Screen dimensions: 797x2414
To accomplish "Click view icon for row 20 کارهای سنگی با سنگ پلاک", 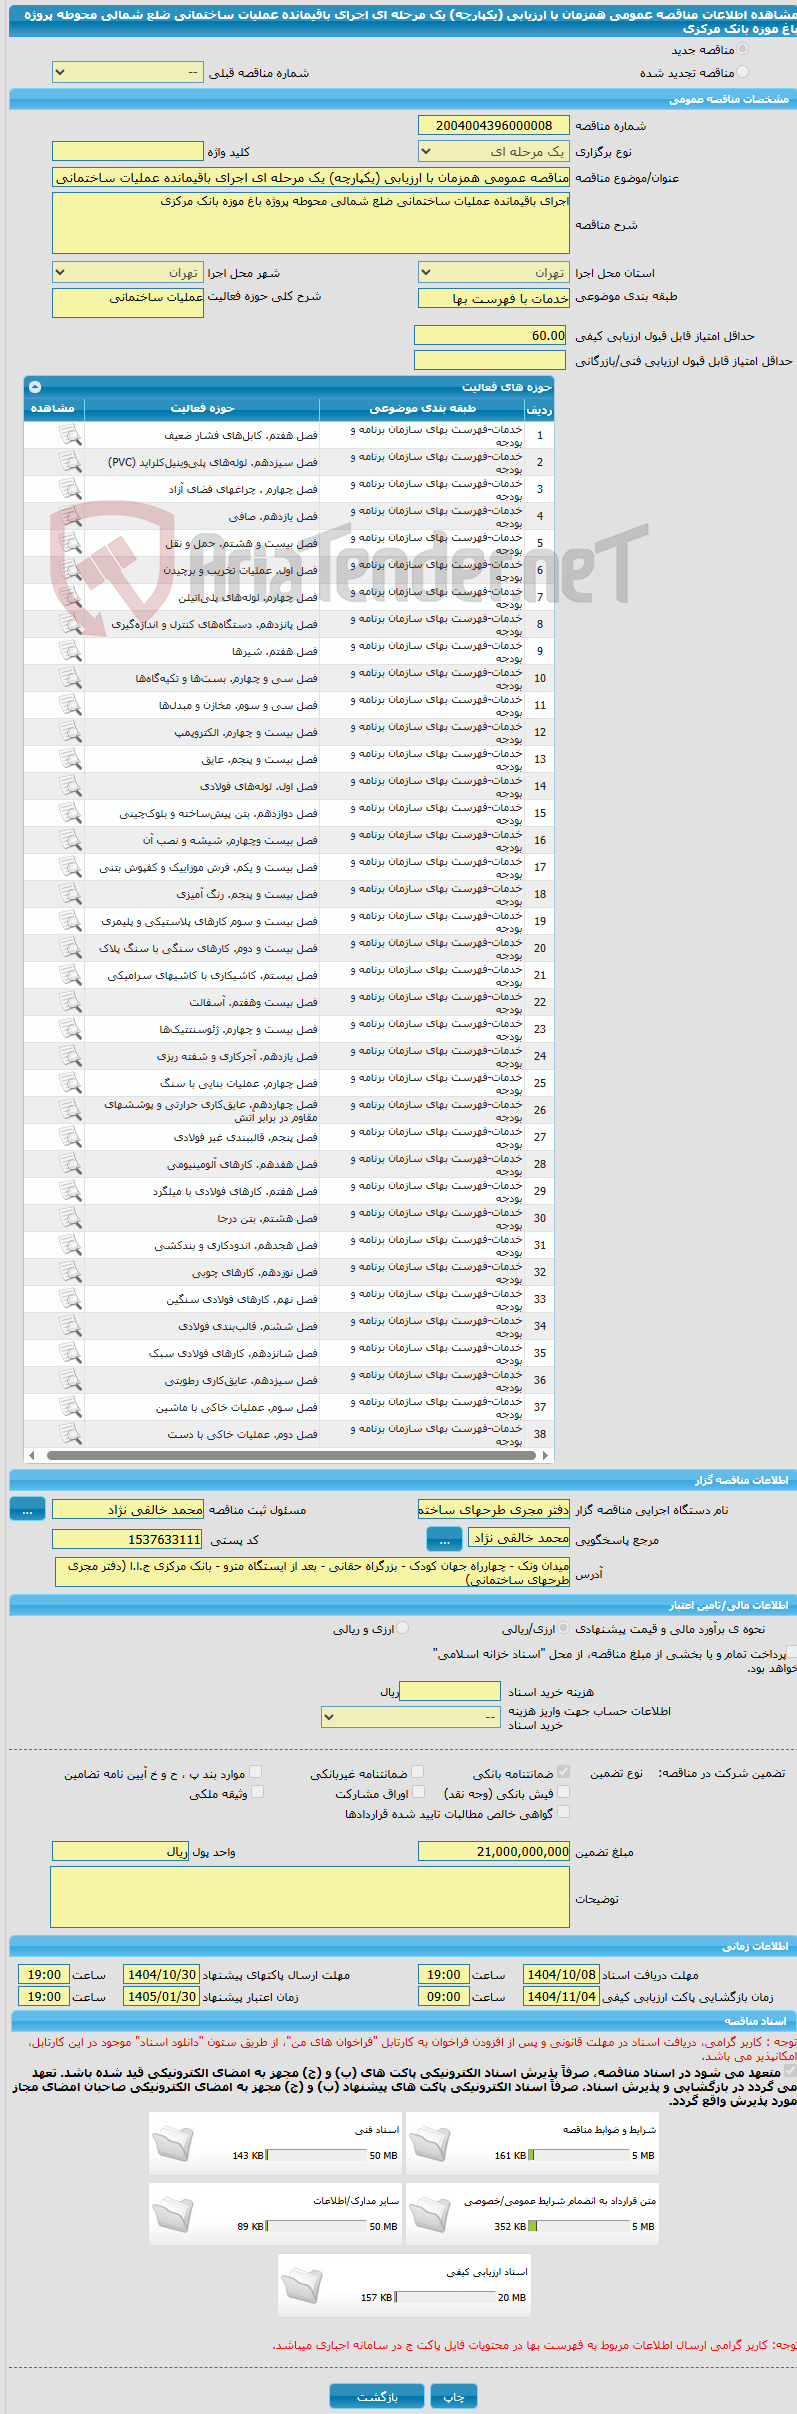I will click(x=70, y=948).
